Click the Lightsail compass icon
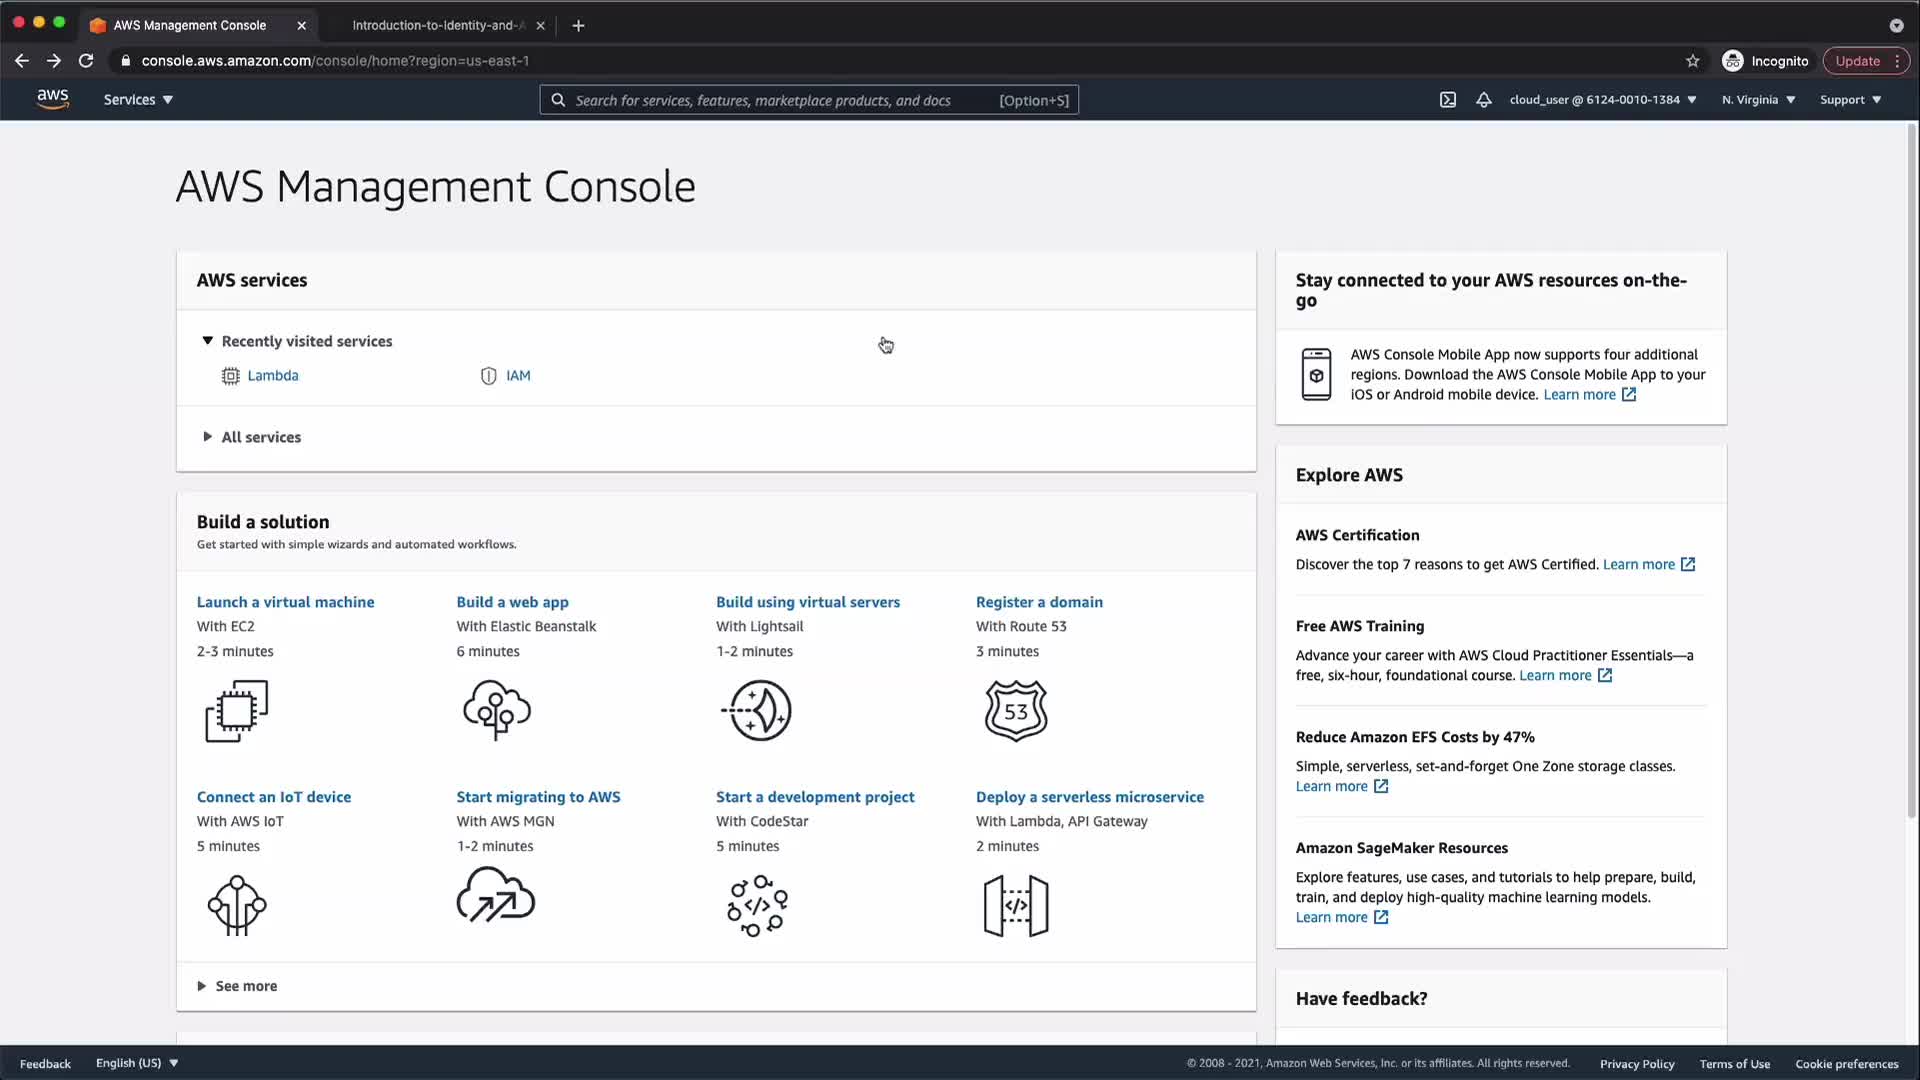This screenshot has width=1920, height=1080. click(757, 711)
